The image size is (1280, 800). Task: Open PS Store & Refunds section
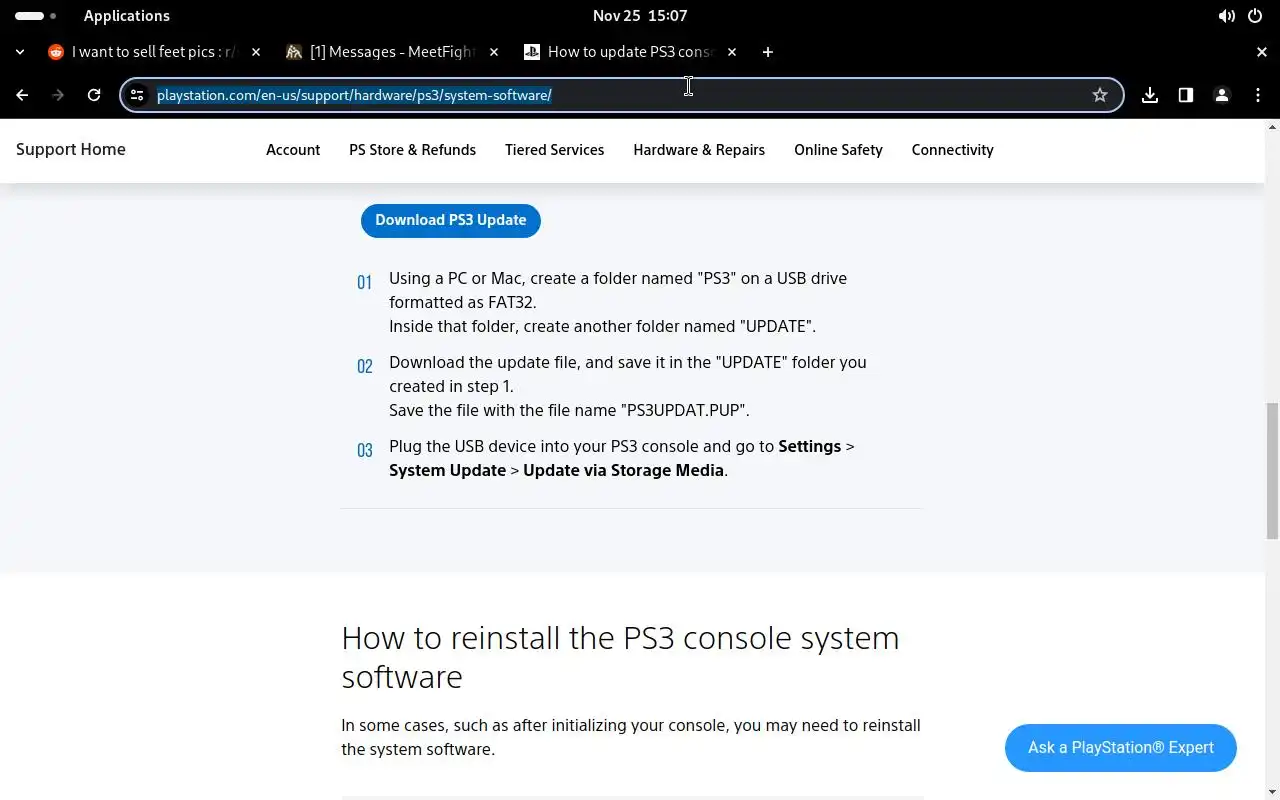[412, 150]
